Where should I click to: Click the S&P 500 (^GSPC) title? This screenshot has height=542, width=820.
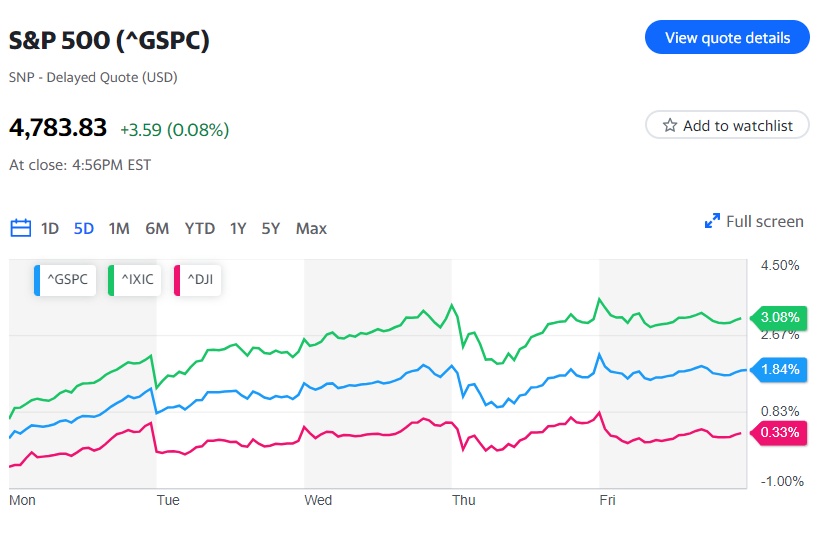pos(110,40)
